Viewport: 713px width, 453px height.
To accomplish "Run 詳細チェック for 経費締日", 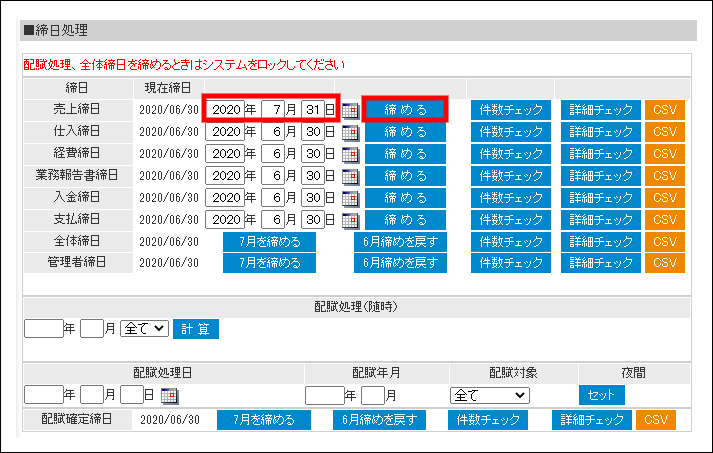I will tap(601, 154).
